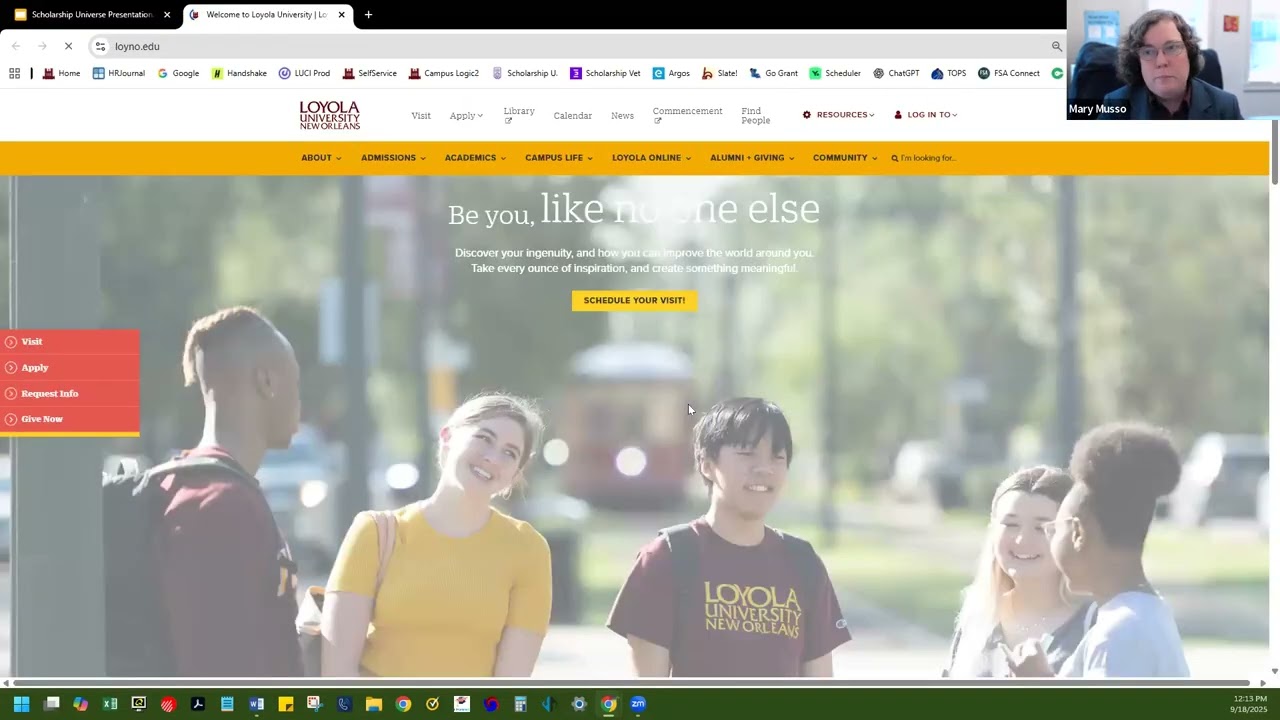This screenshot has height=720, width=1280.
Task: Open the Campus Logic2 bookmark
Action: click(443, 73)
